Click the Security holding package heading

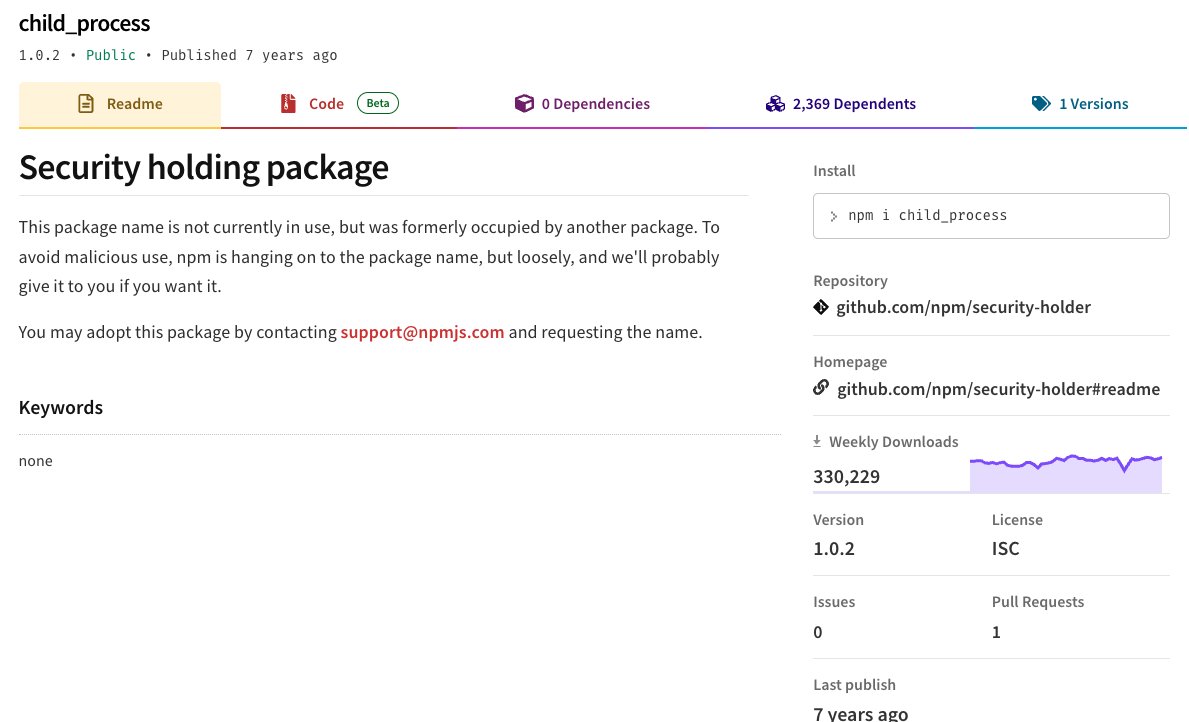(x=203, y=167)
